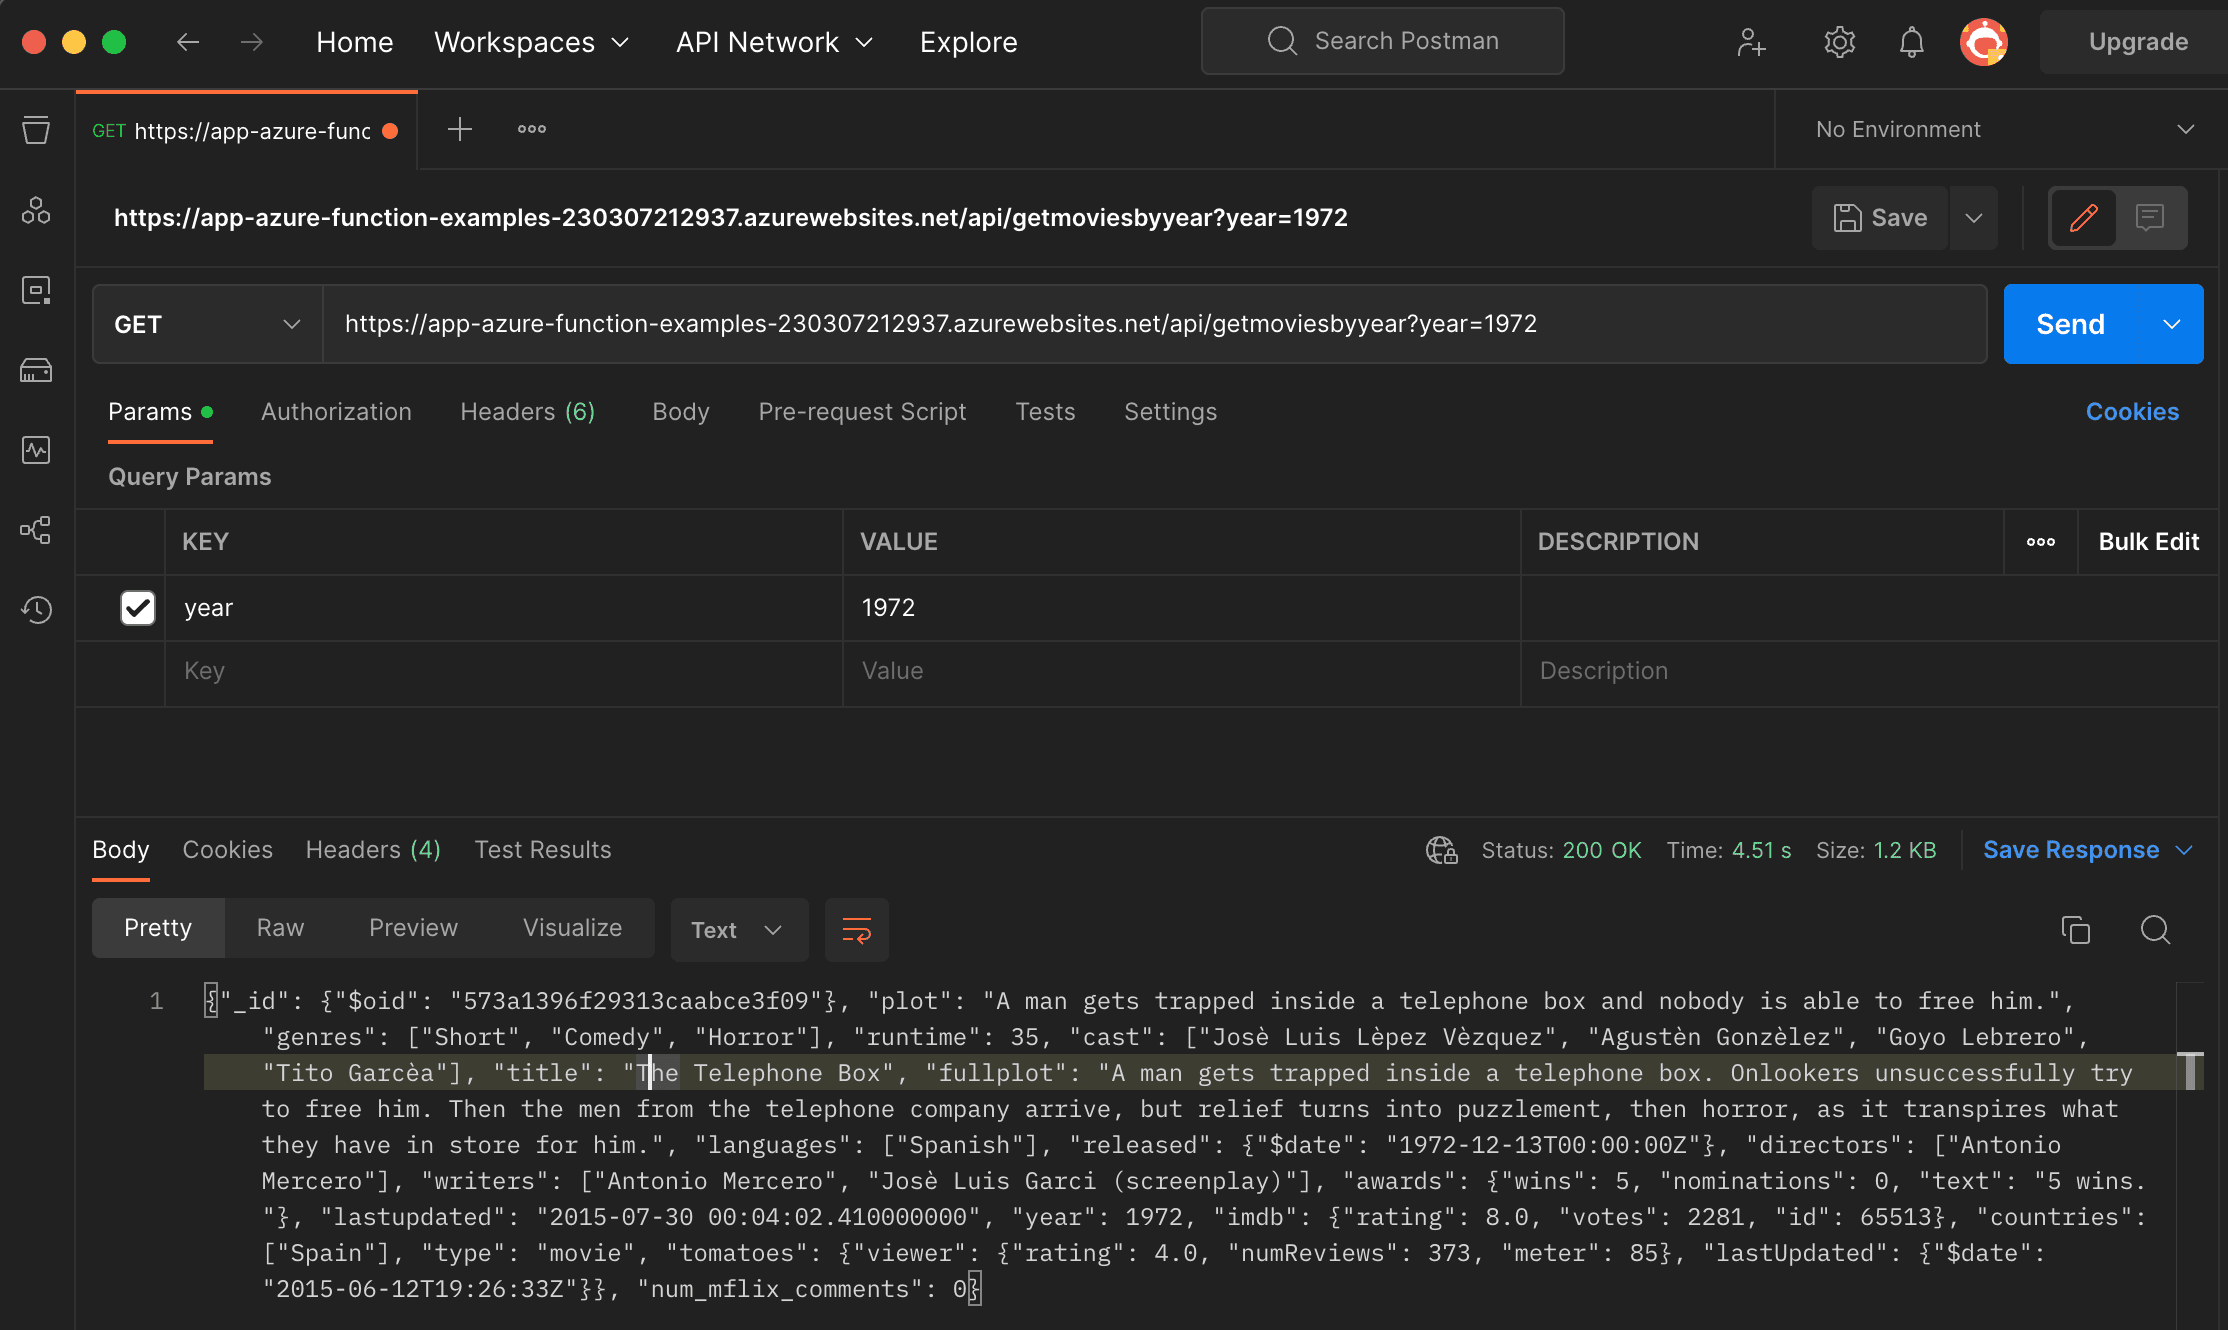The width and height of the screenshot is (2228, 1330).
Task: Open the response Headers (4) tab
Action: coord(372,850)
